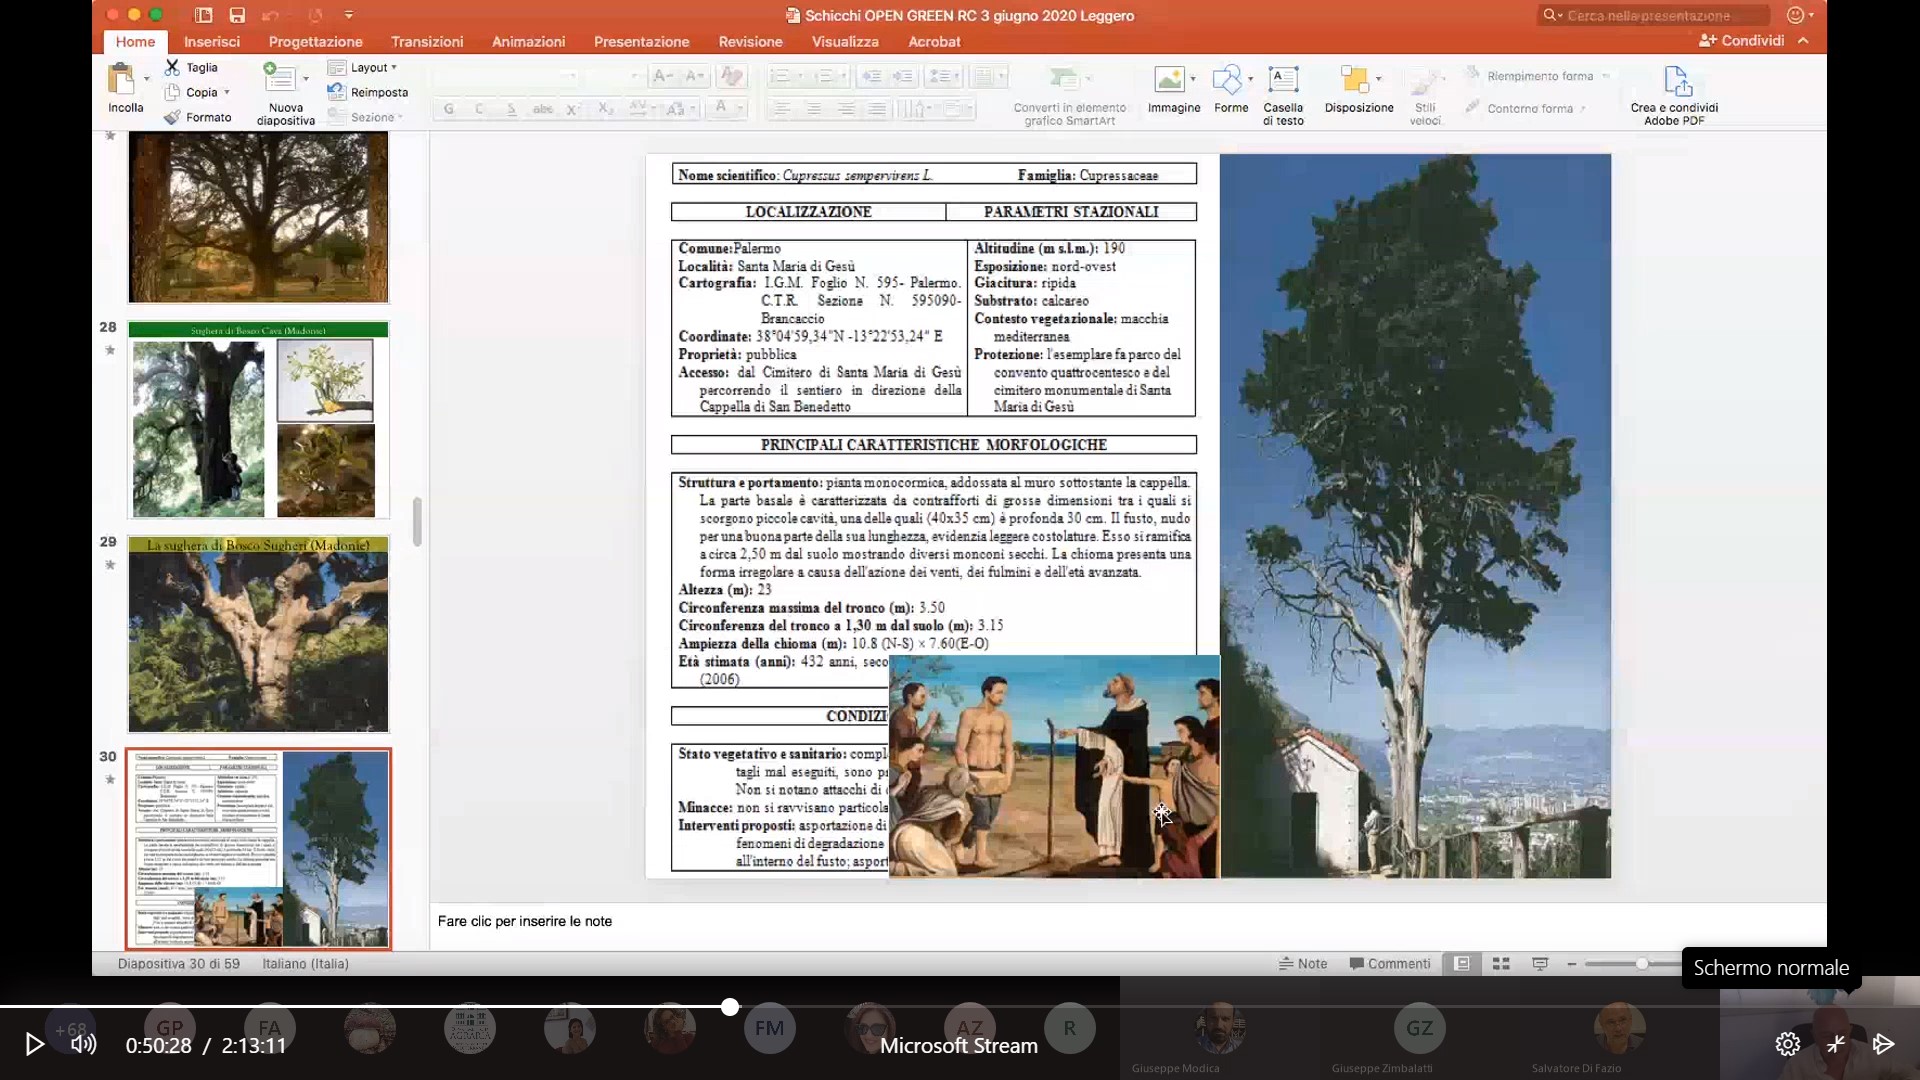This screenshot has height=1080, width=1920.
Task: Open the Animazioni ribbon tab
Action: click(x=528, y=41)
